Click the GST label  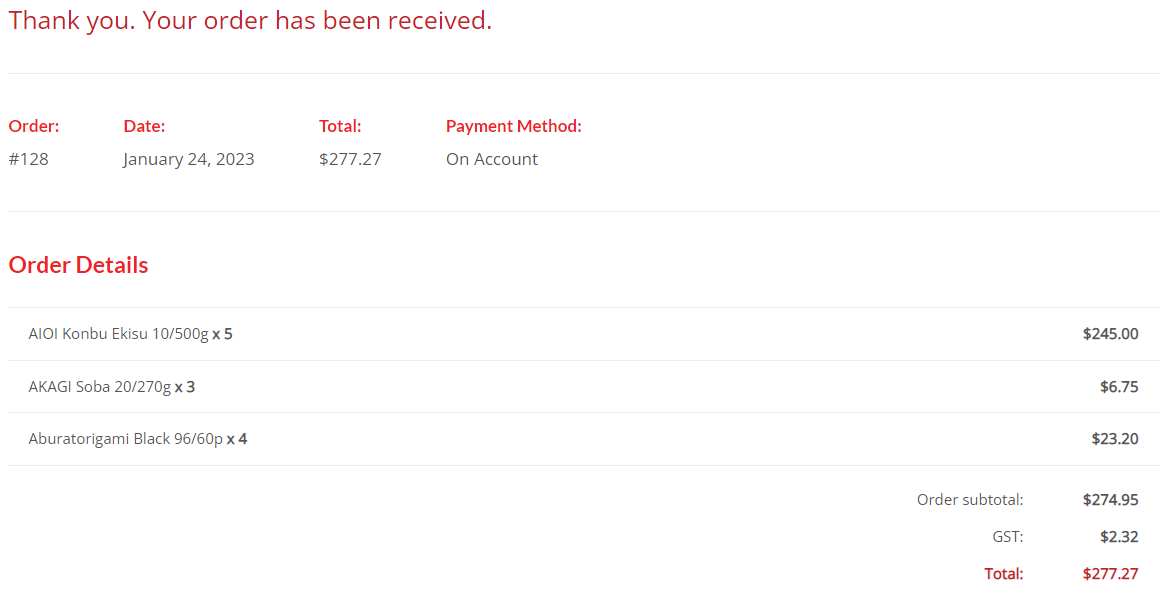coord(1008,536)
